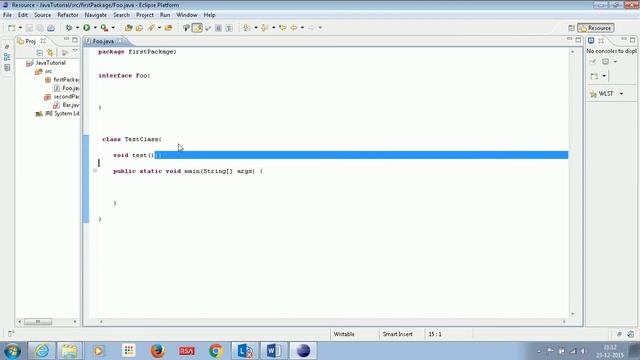Click the WLST button in console panel

(602, 94)
